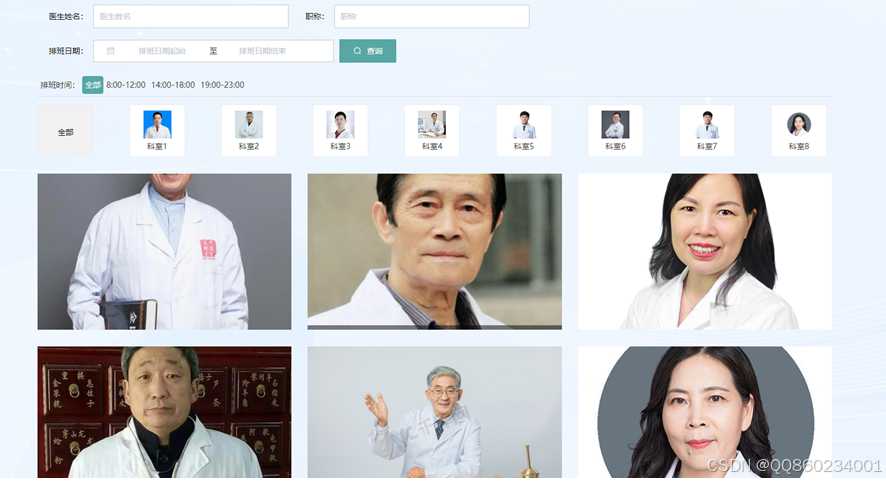The width and height of the screenshot is (886, 481).
Task: Select department 科室2
Action: click(x=249, y=131)
